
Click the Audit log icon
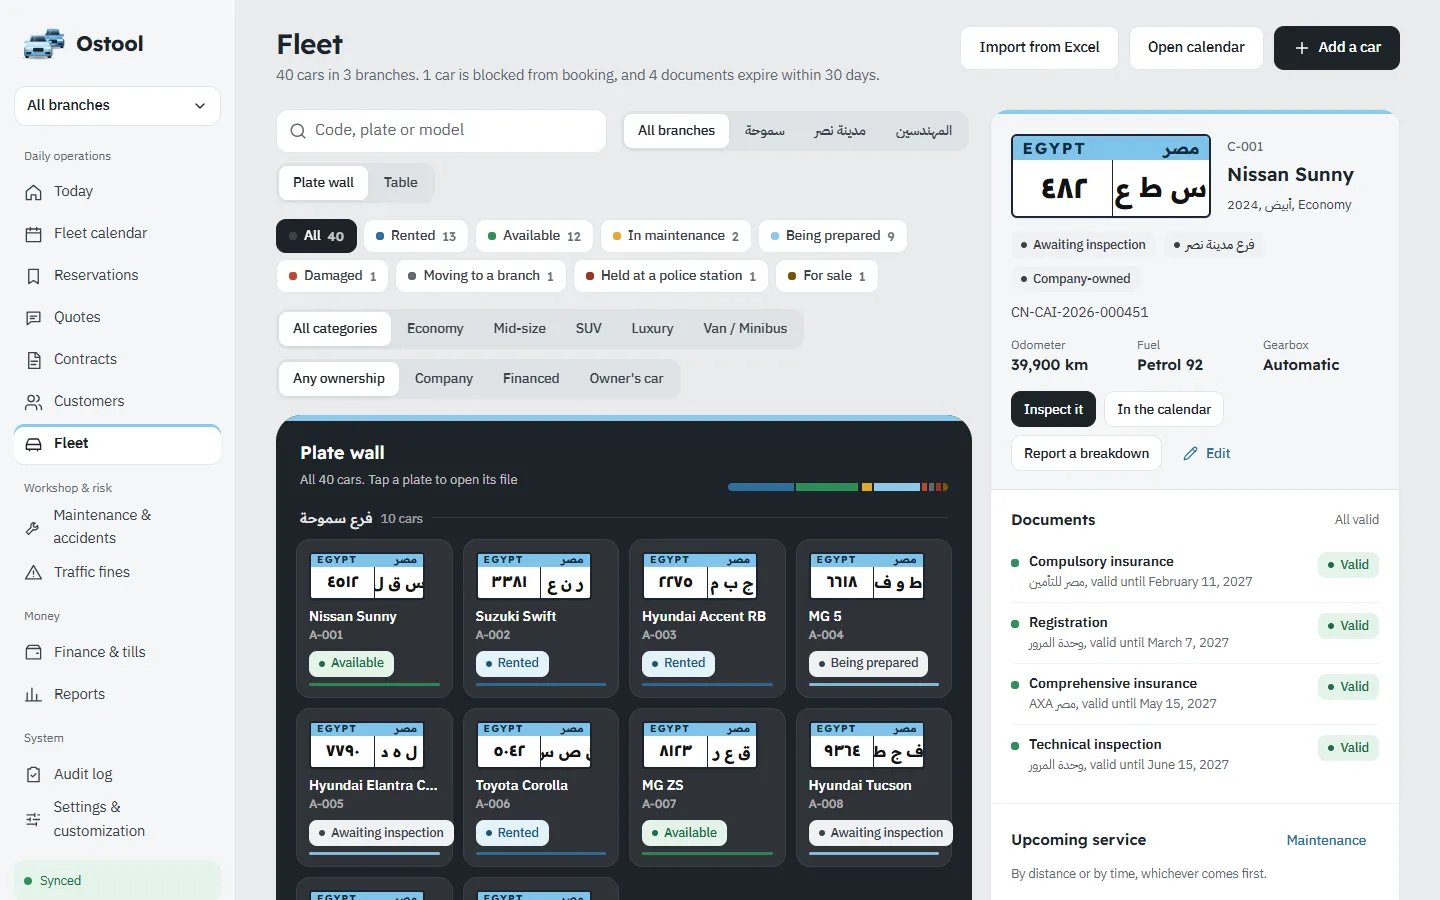coord(34,775)
